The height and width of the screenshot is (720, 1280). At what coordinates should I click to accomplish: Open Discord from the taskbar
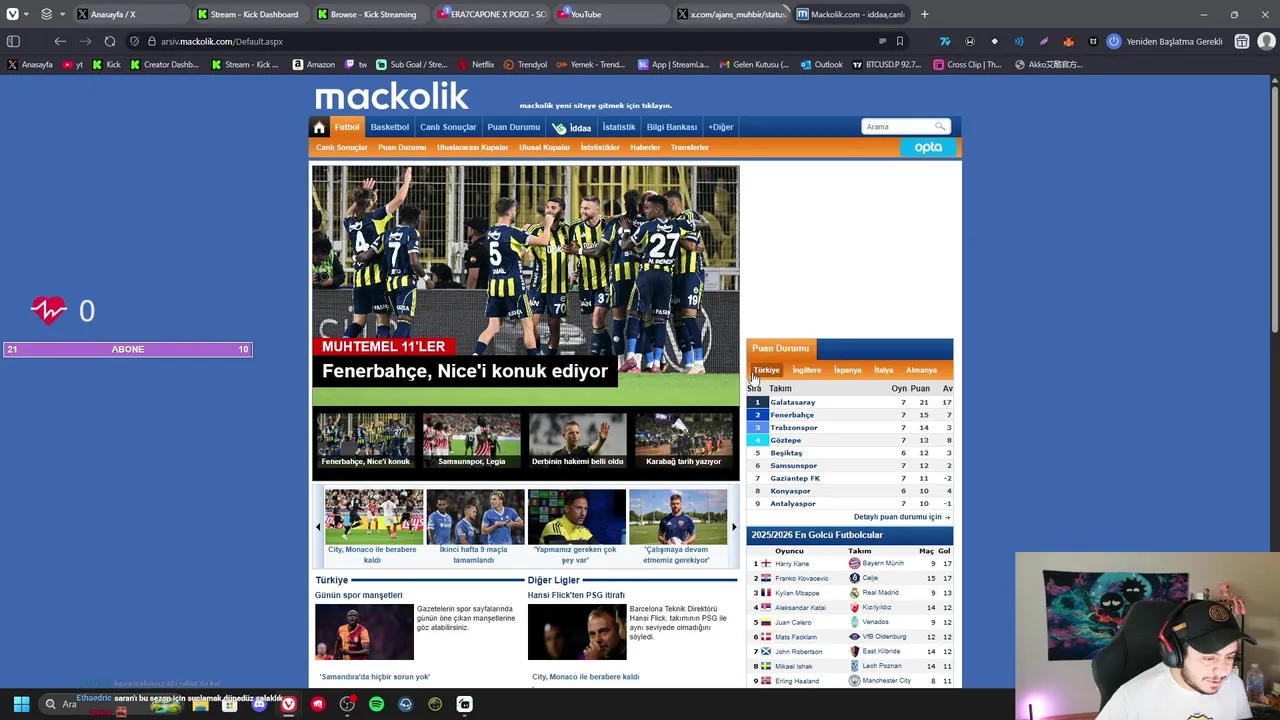pos(259,704)
